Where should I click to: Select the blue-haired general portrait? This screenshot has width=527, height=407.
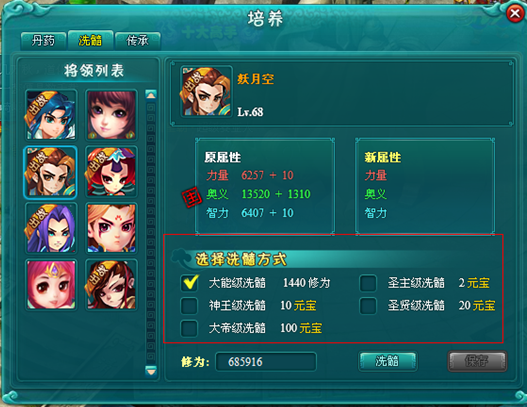coord(51,115)
